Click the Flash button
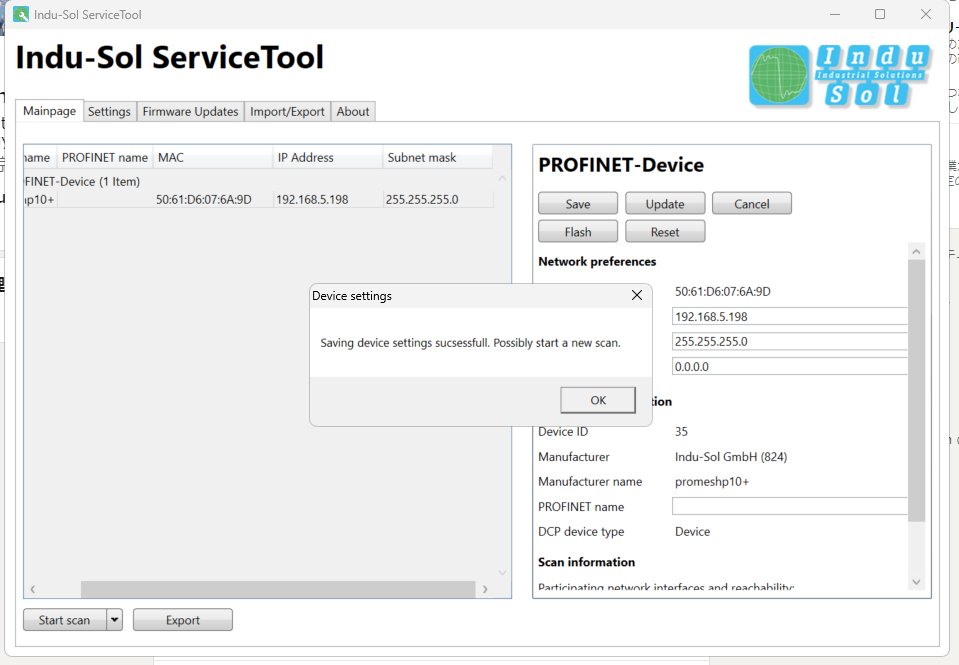This screenshot has height=665, width=959. [x=578, y=232]
